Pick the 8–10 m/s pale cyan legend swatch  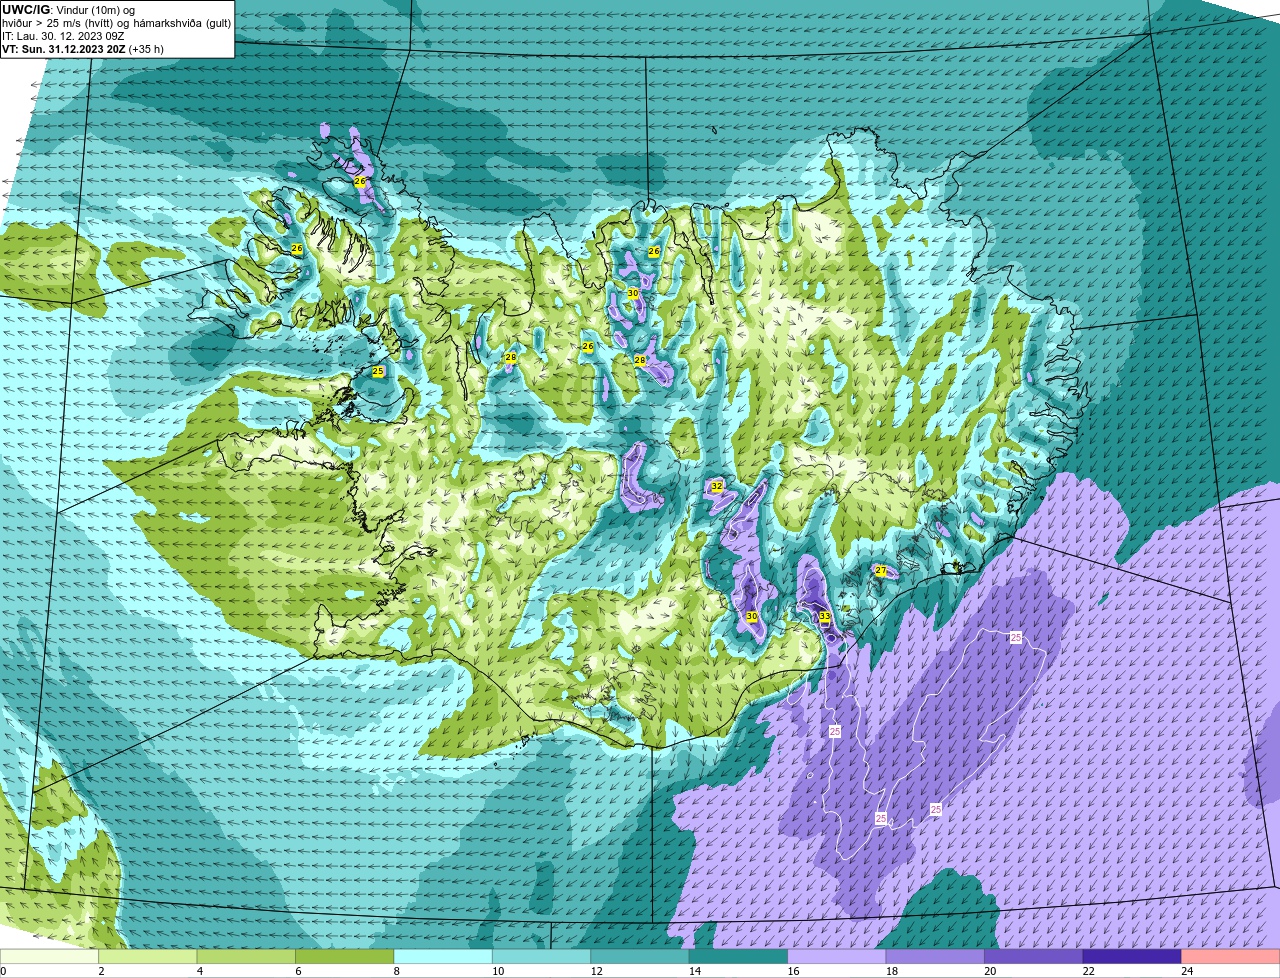[443, 956]
